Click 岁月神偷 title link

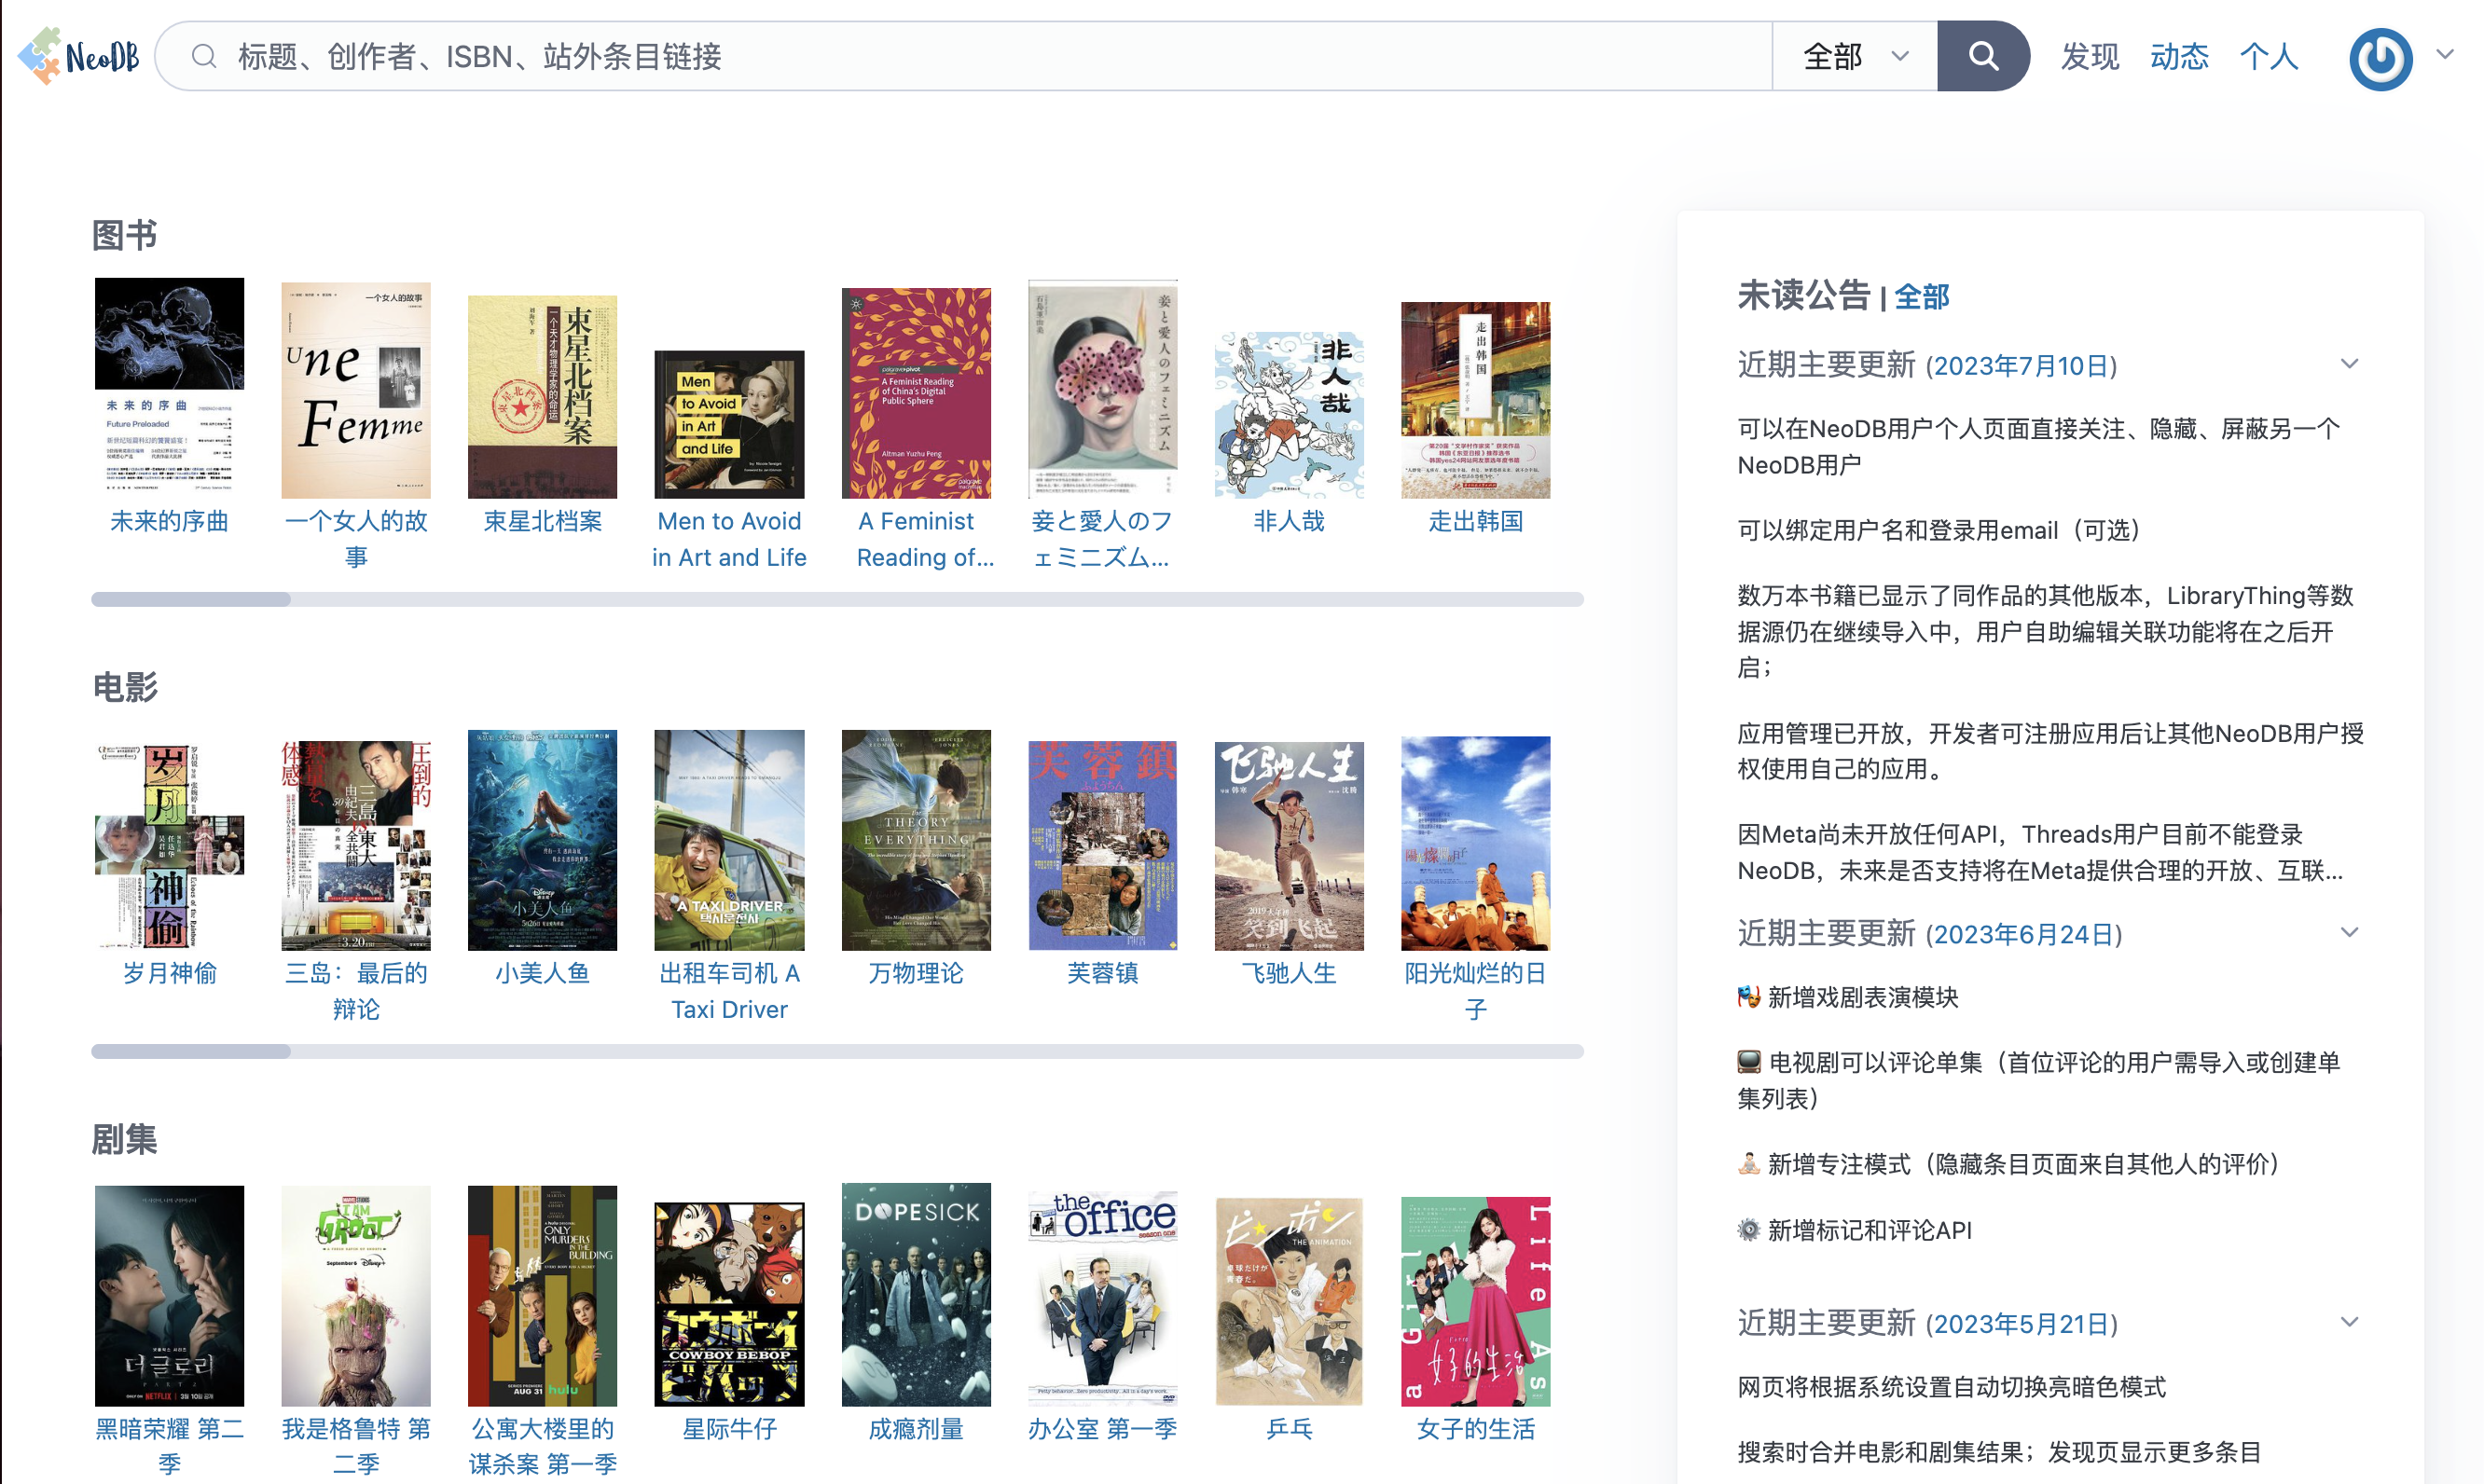click(x=169, y=973)
